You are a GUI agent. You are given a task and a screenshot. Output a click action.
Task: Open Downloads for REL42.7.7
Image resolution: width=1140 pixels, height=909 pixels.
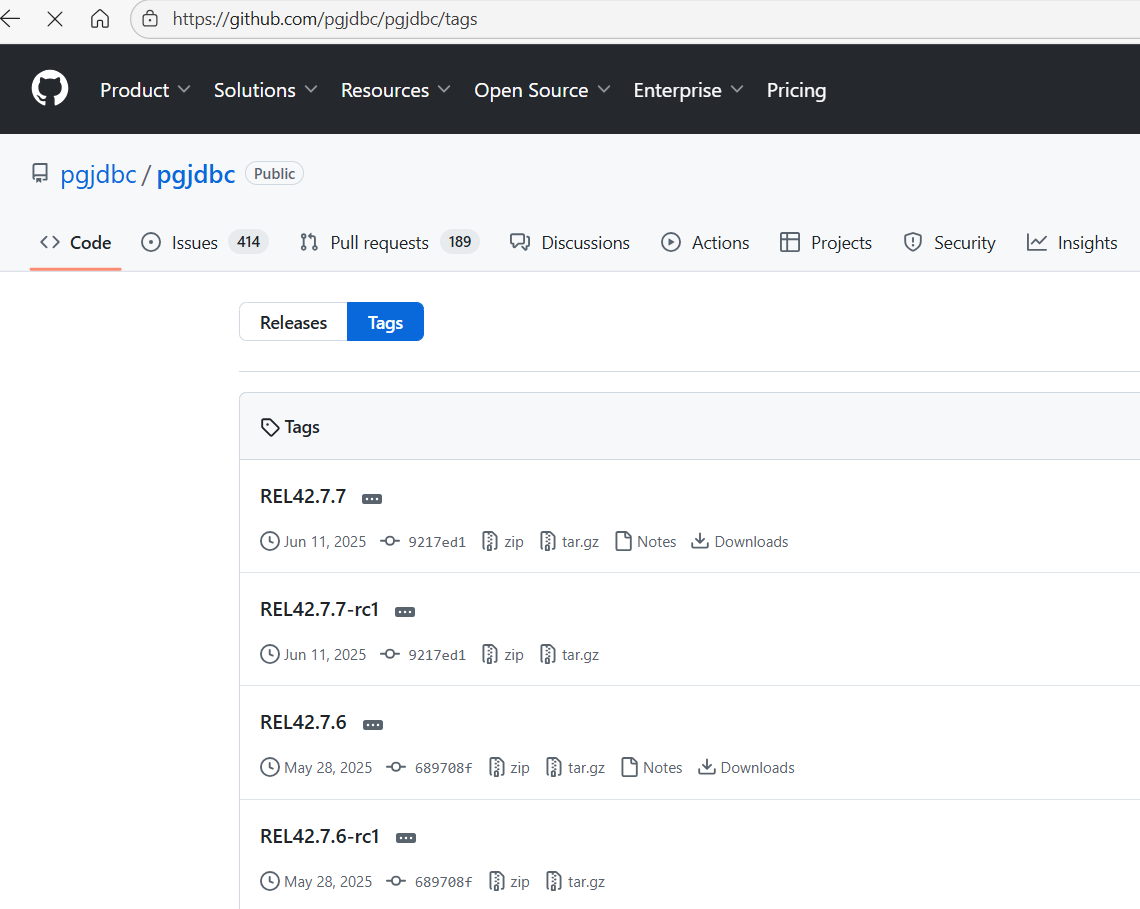click(739, 542)
